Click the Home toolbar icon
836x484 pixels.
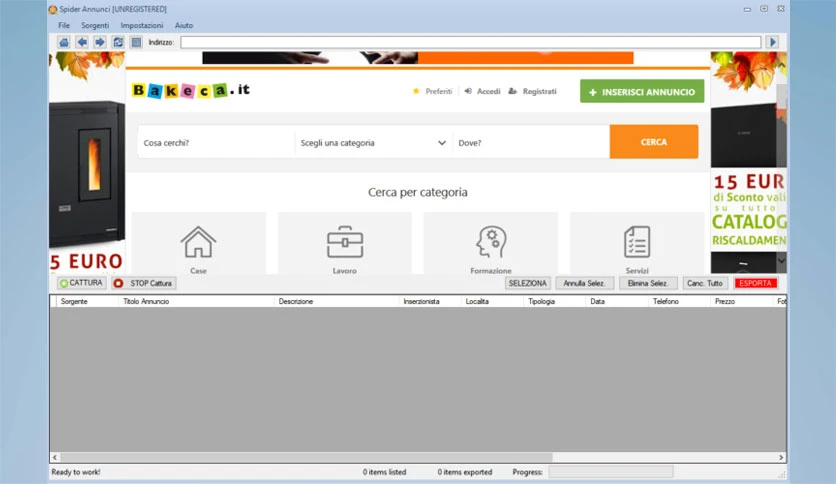(x=64, y=42)
